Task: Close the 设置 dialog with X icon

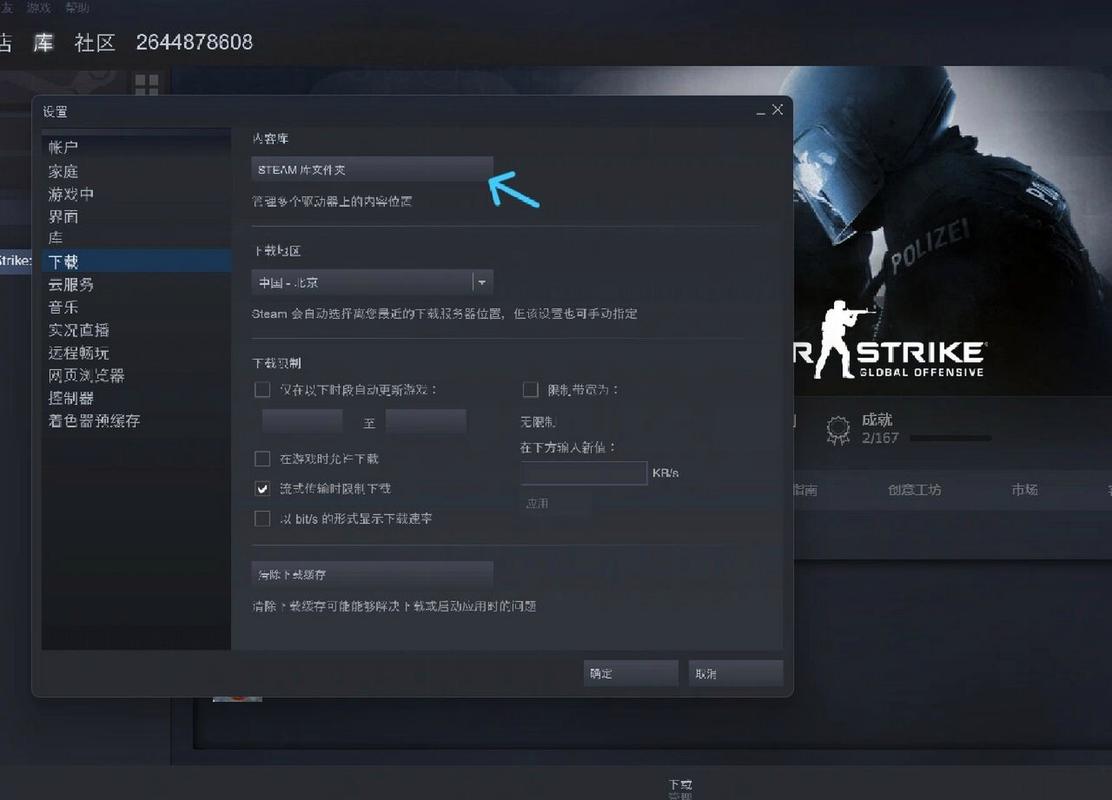Action: [777, 110]
